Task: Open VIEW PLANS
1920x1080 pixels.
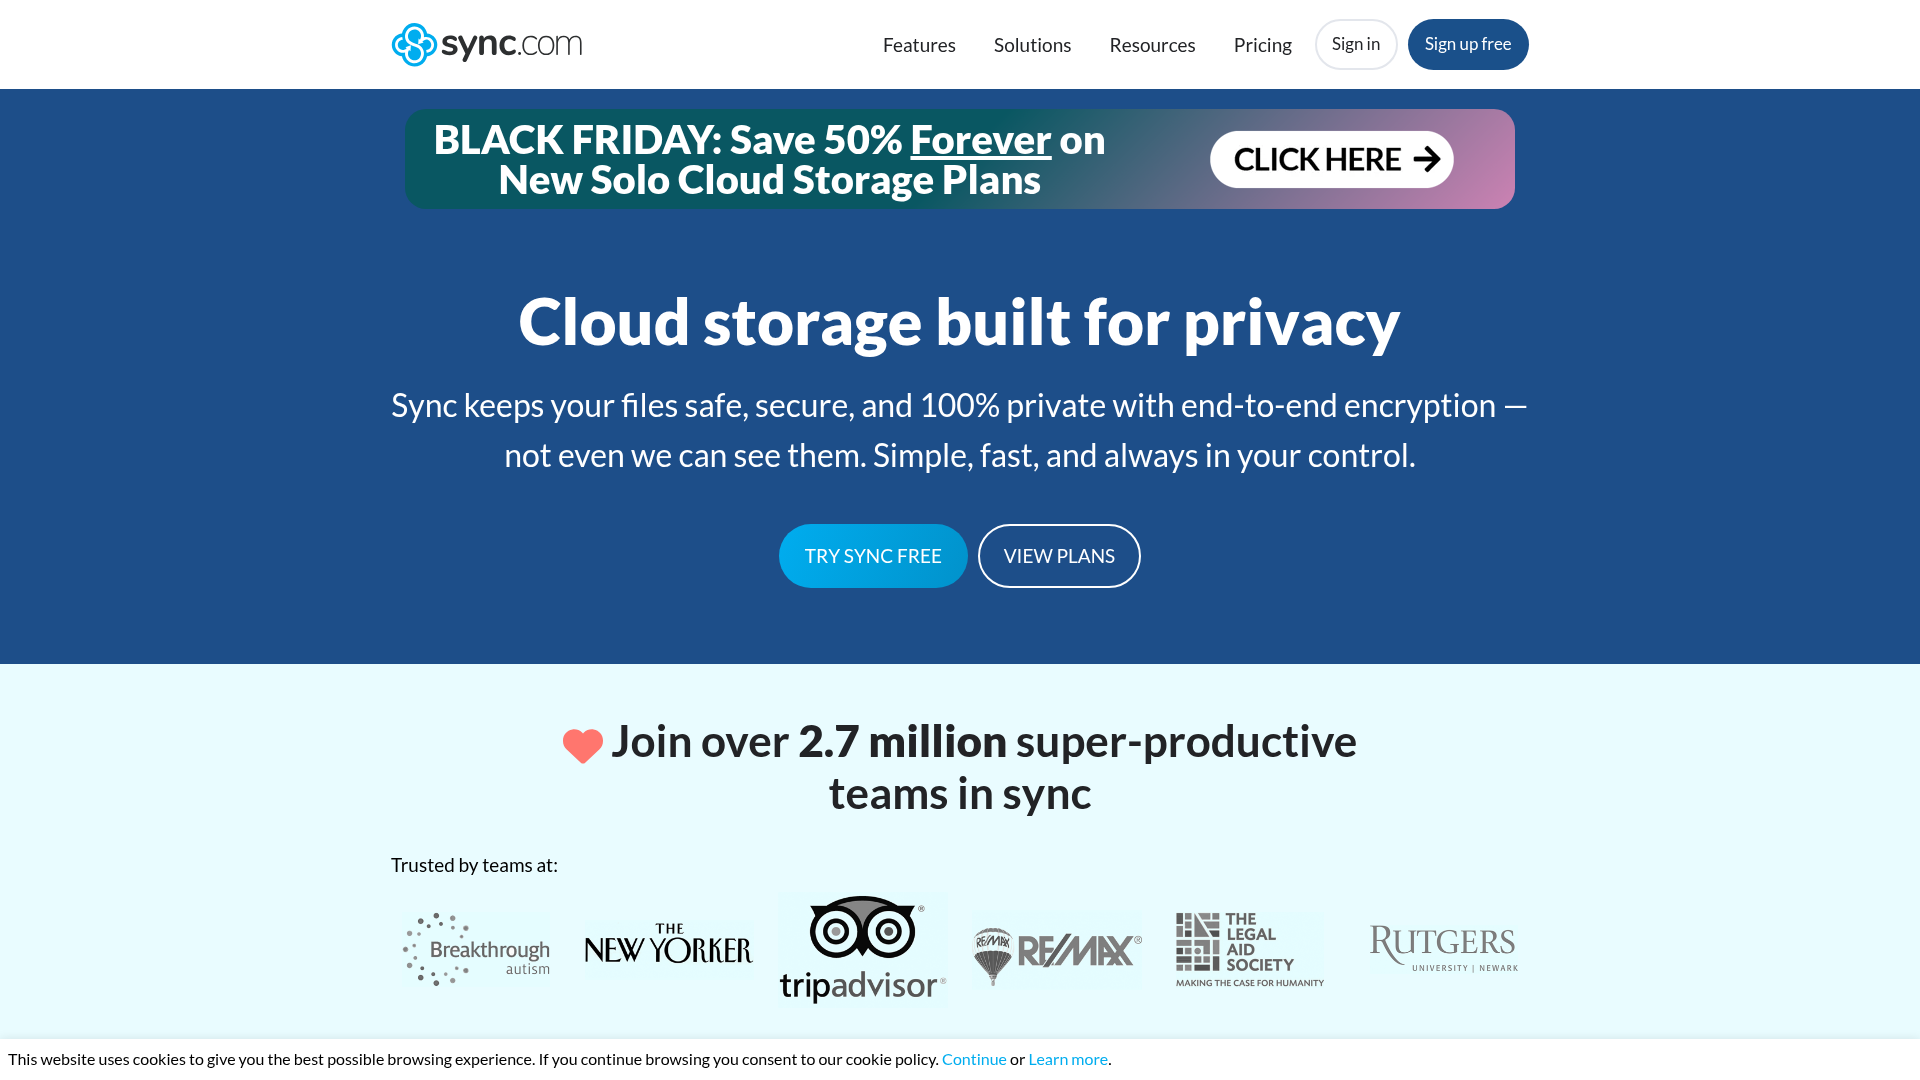Action: point(1059,556)
